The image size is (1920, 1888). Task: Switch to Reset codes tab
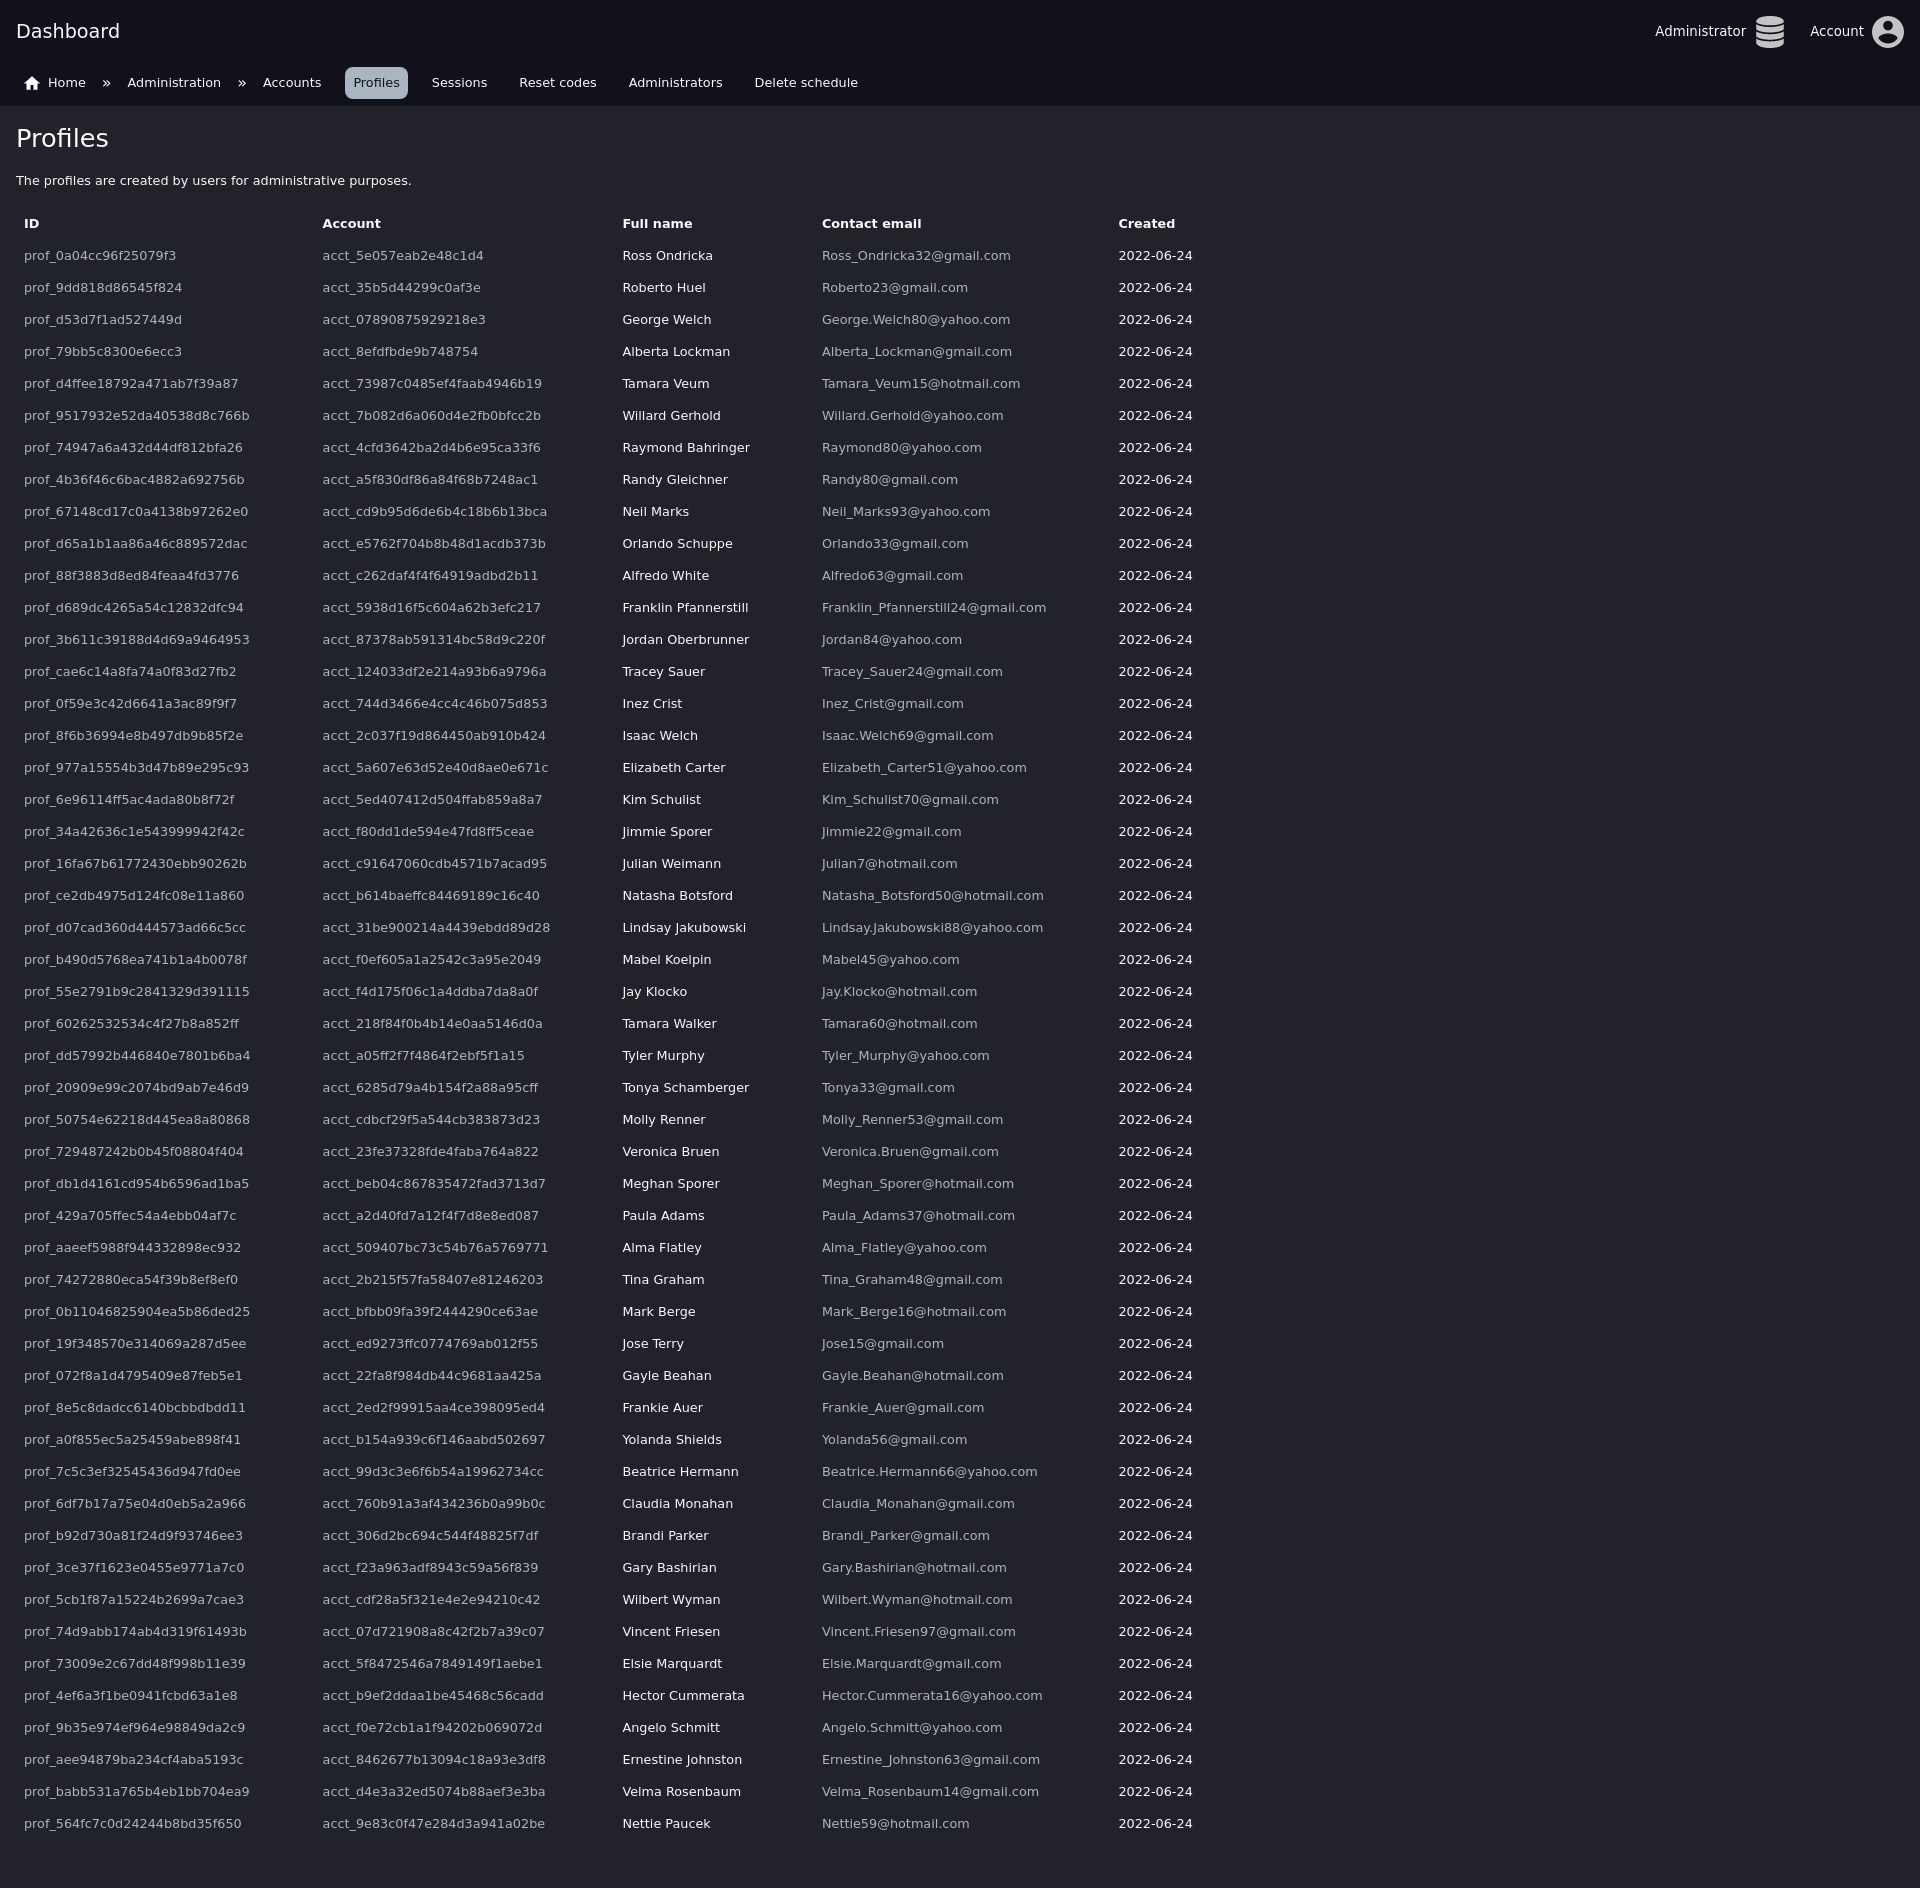[557, 83]
